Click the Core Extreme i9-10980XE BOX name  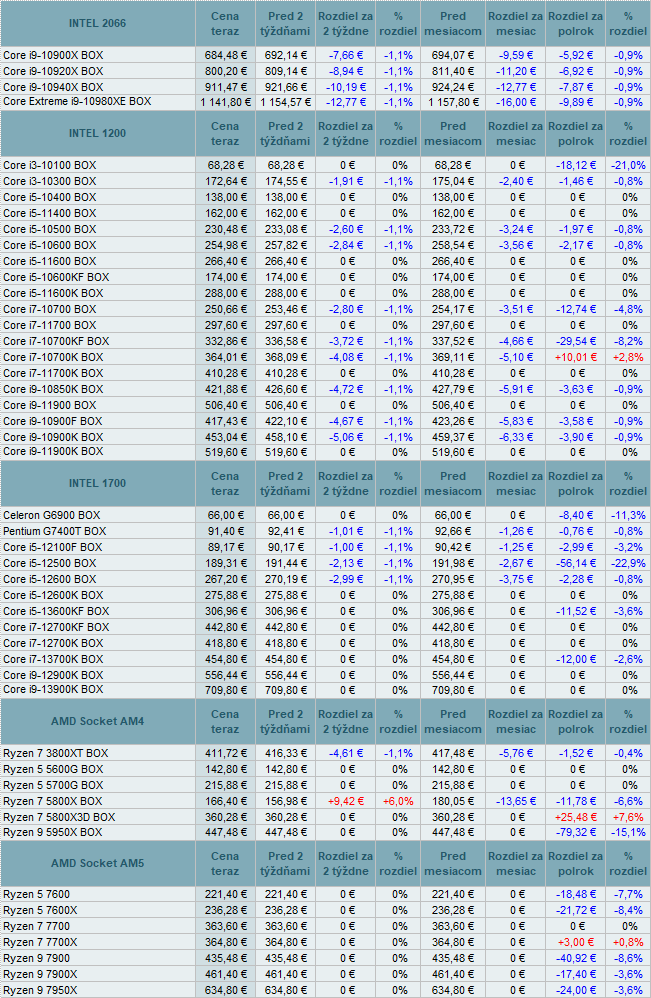pos(77,102)
